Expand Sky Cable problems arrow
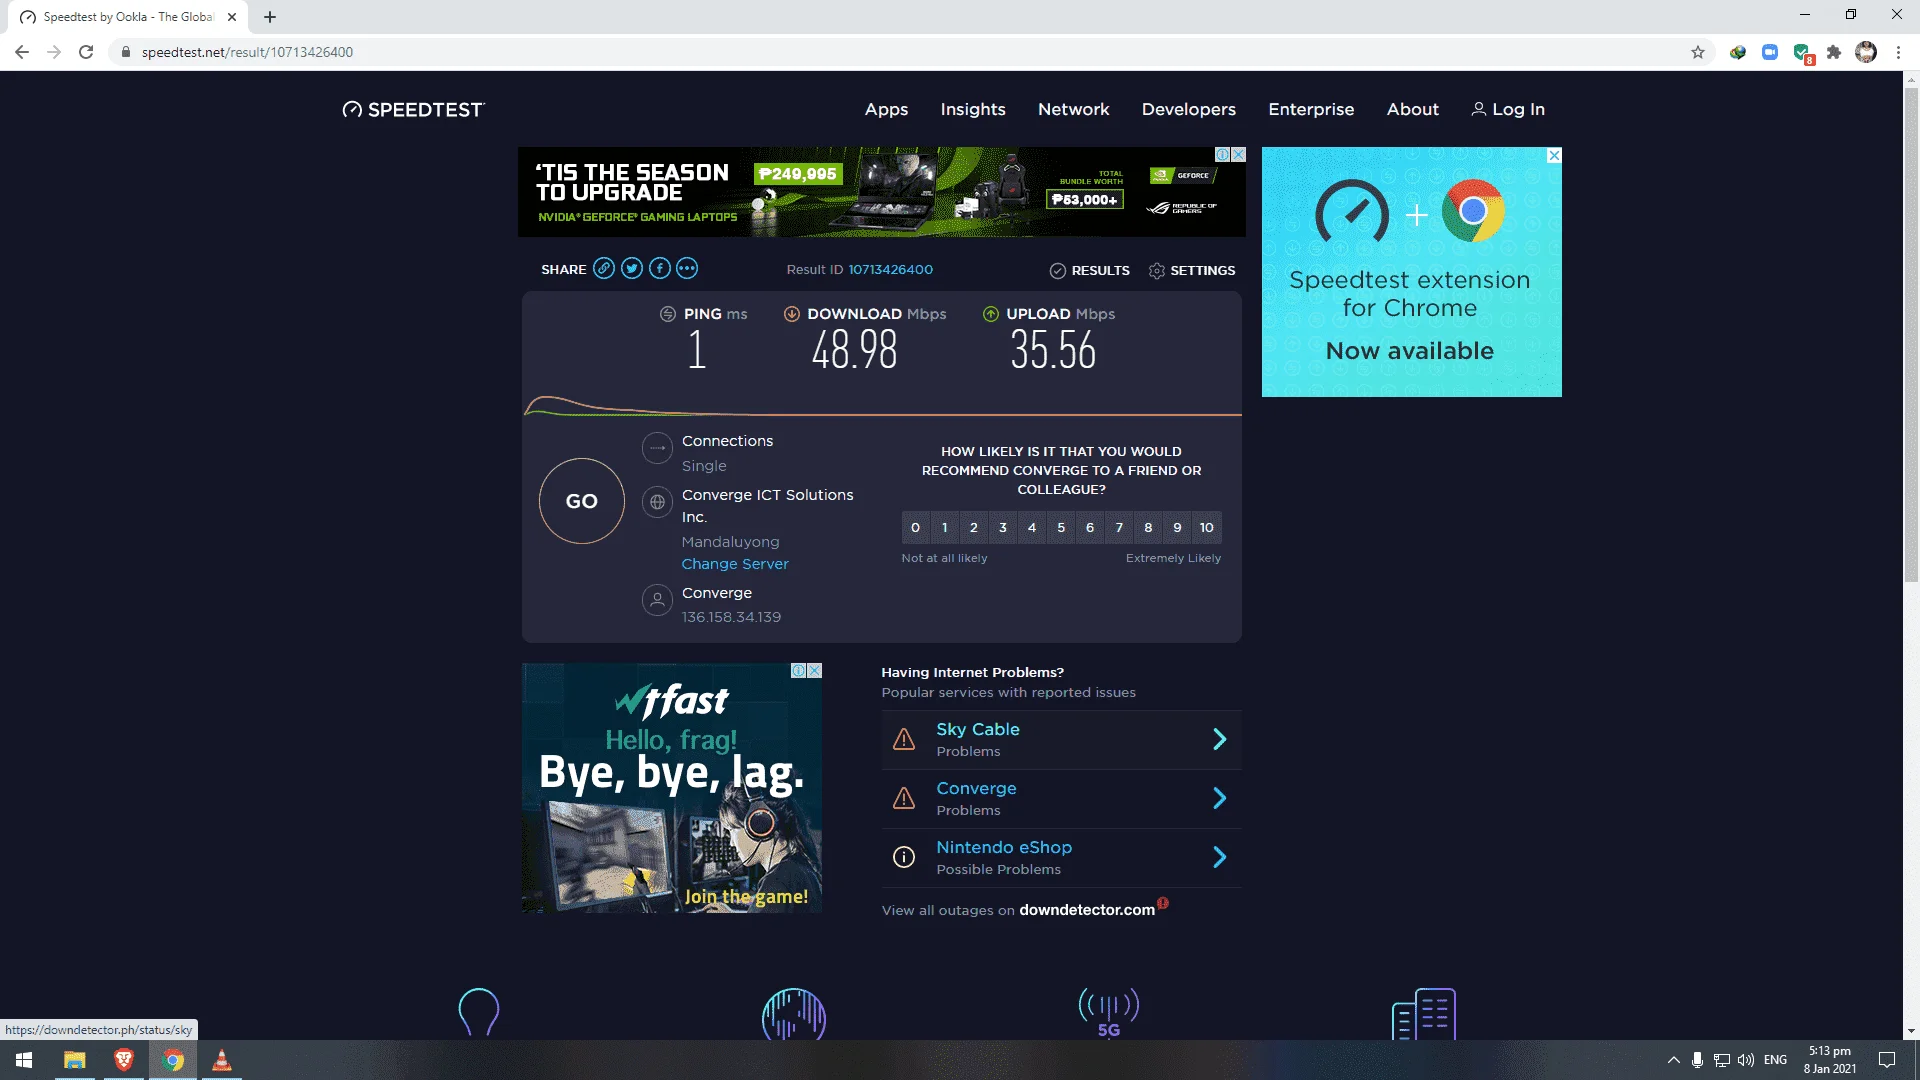The width and height of the screenshot is (1920, 1080). pyautogui.click(x=1219, y=739)
